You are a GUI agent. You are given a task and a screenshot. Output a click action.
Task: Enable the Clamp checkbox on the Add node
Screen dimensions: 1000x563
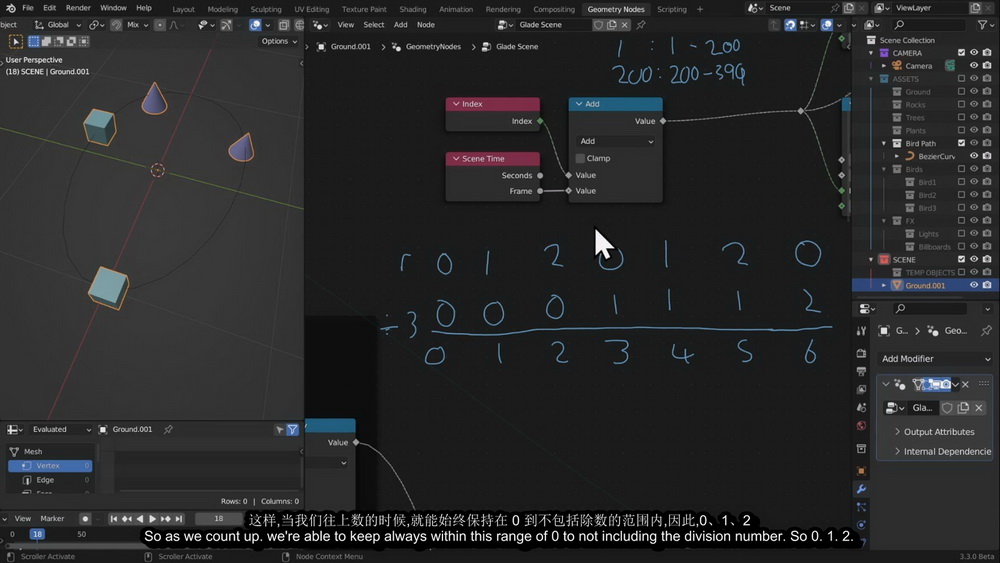(x=580, y=158)
